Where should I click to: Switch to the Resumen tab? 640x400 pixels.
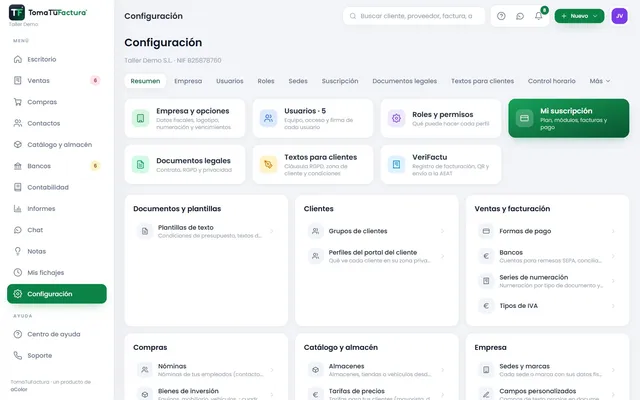point(145,81)
